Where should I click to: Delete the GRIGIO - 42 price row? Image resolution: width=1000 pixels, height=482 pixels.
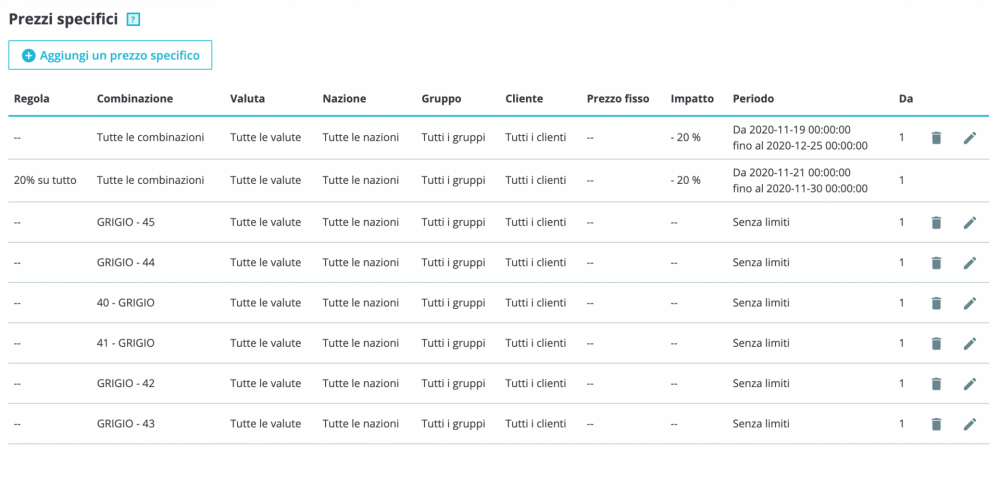click(936, 384)
